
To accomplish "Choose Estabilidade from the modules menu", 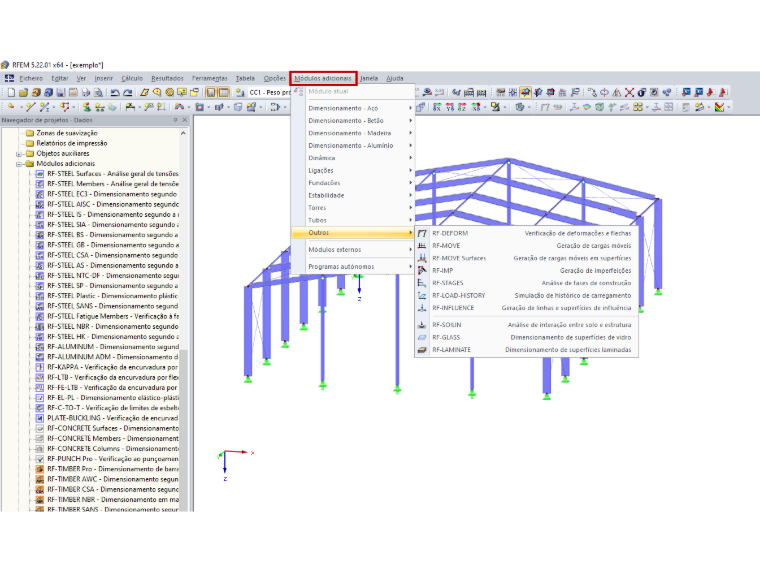I will (353, 195).
